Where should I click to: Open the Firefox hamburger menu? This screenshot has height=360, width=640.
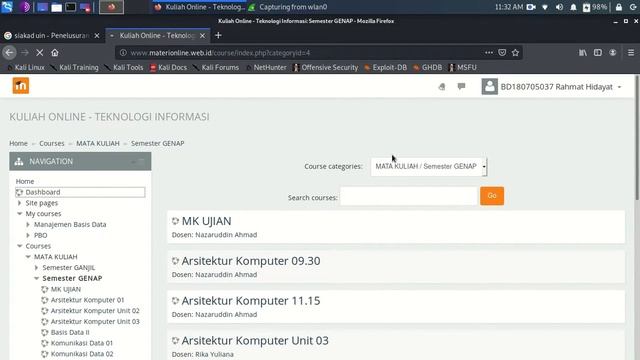(631, 53)
